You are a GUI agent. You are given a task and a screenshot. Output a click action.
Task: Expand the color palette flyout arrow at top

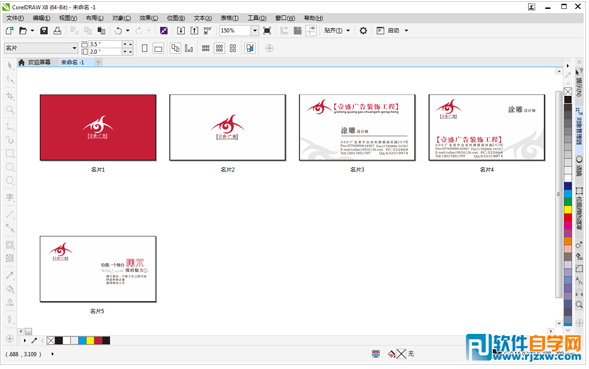coord(568,66)
